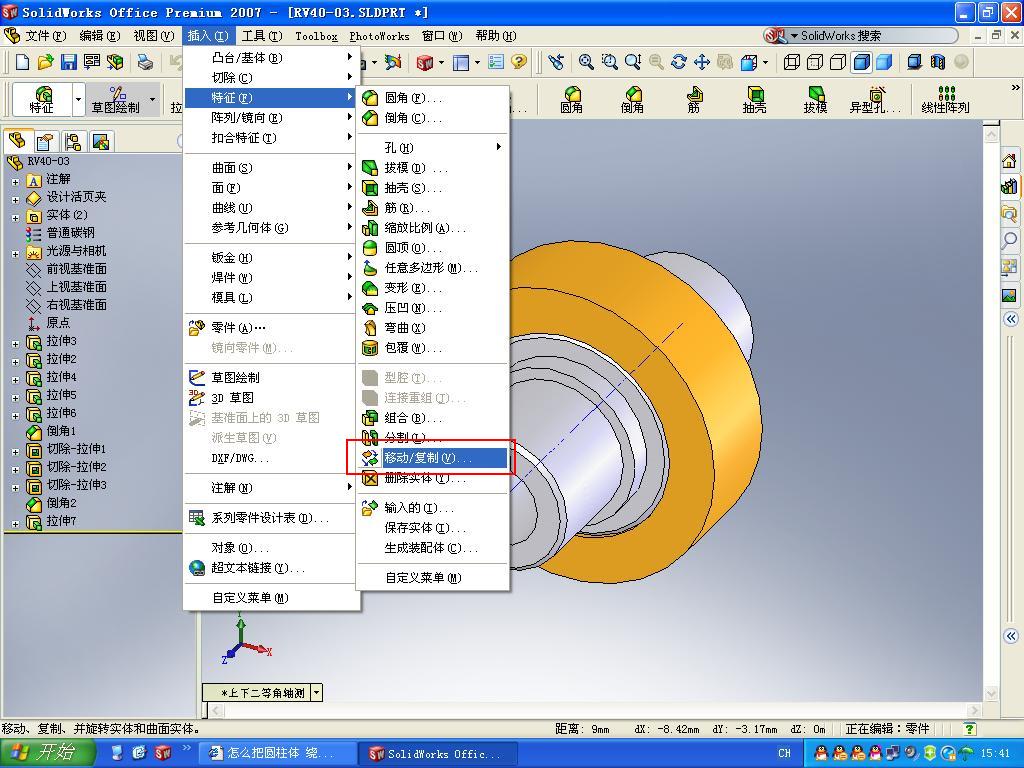Select 前视基准面 in the tree

(76, 268)
